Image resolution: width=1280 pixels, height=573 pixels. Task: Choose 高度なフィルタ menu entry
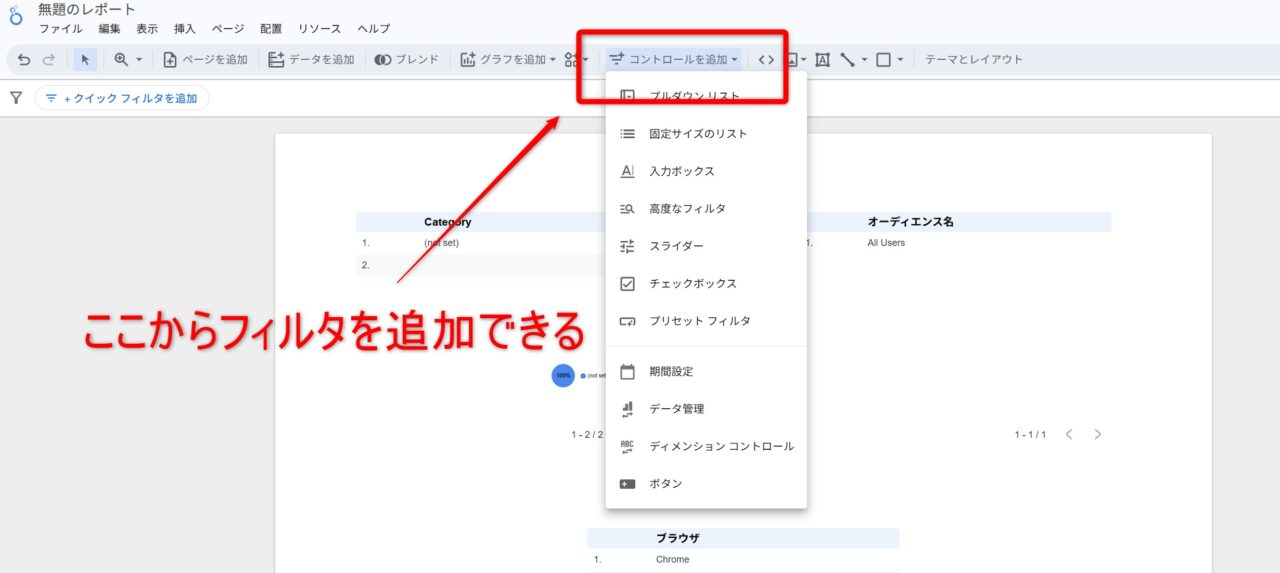coord(686,209)
